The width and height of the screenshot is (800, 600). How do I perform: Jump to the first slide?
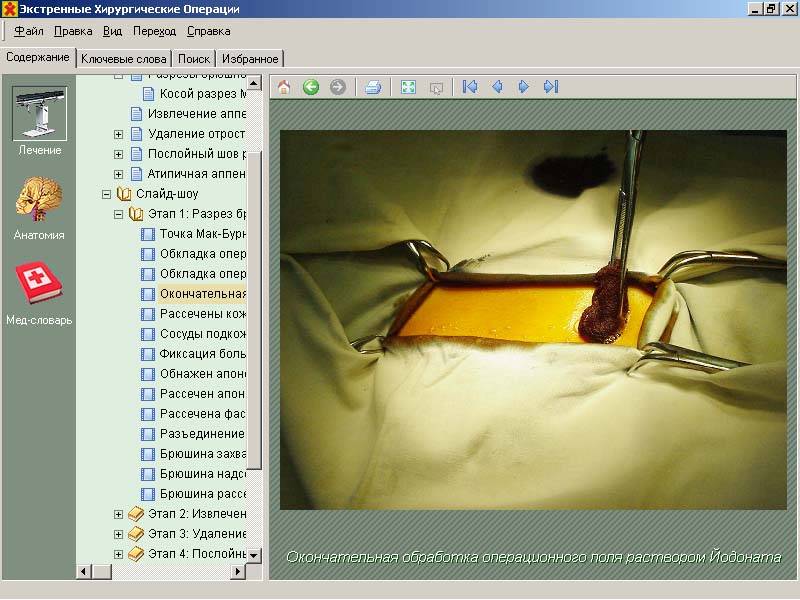coord(470,87)
